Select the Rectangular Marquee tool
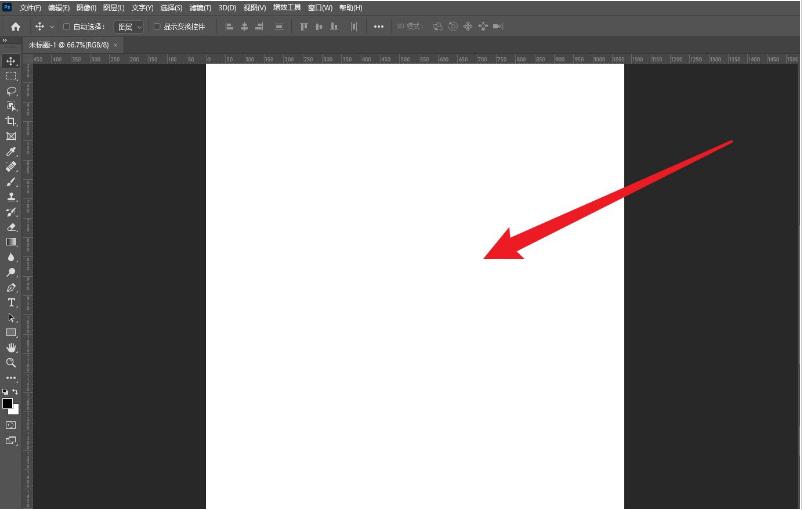The image size is (802, 510). [11, 76]
